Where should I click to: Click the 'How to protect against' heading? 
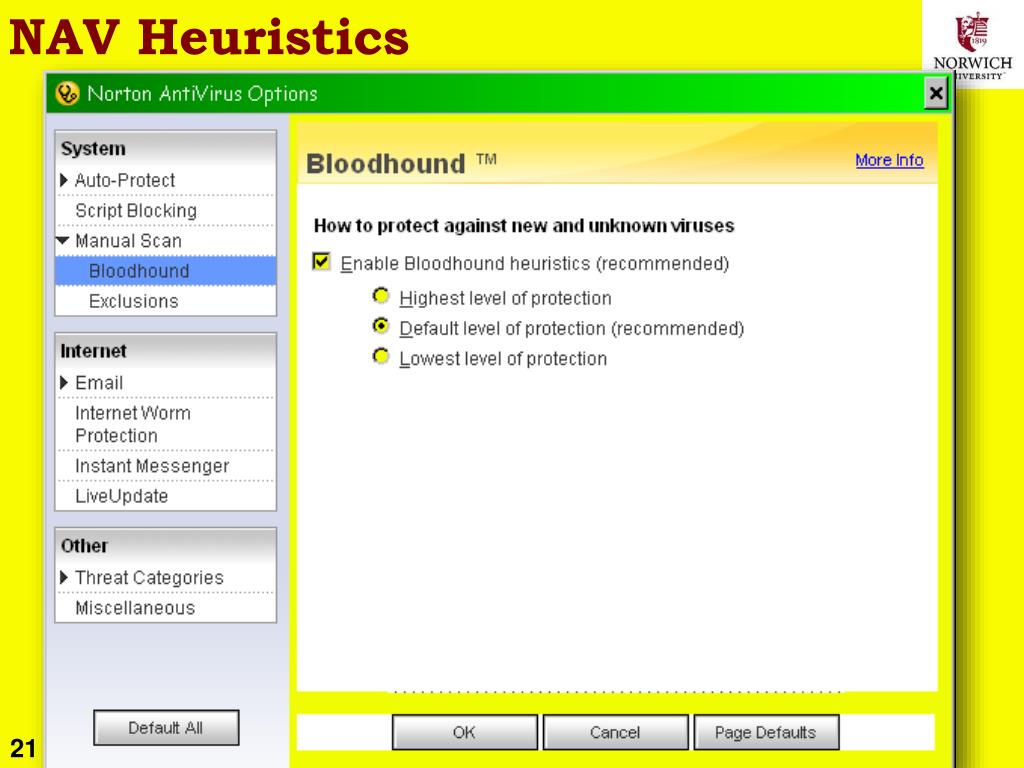coord(524,226)
